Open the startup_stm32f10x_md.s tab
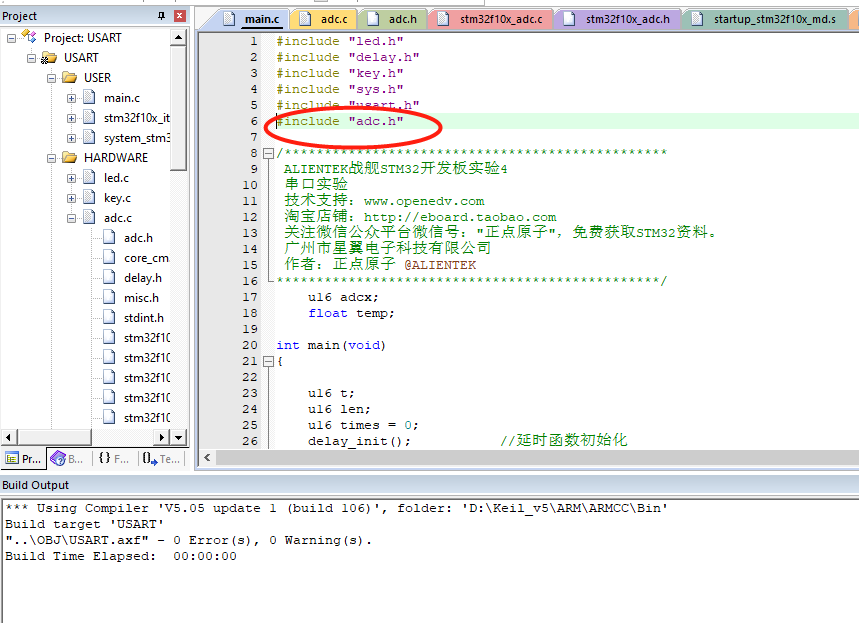The height and width of the screenshot is (623, 859). (775, 18)
